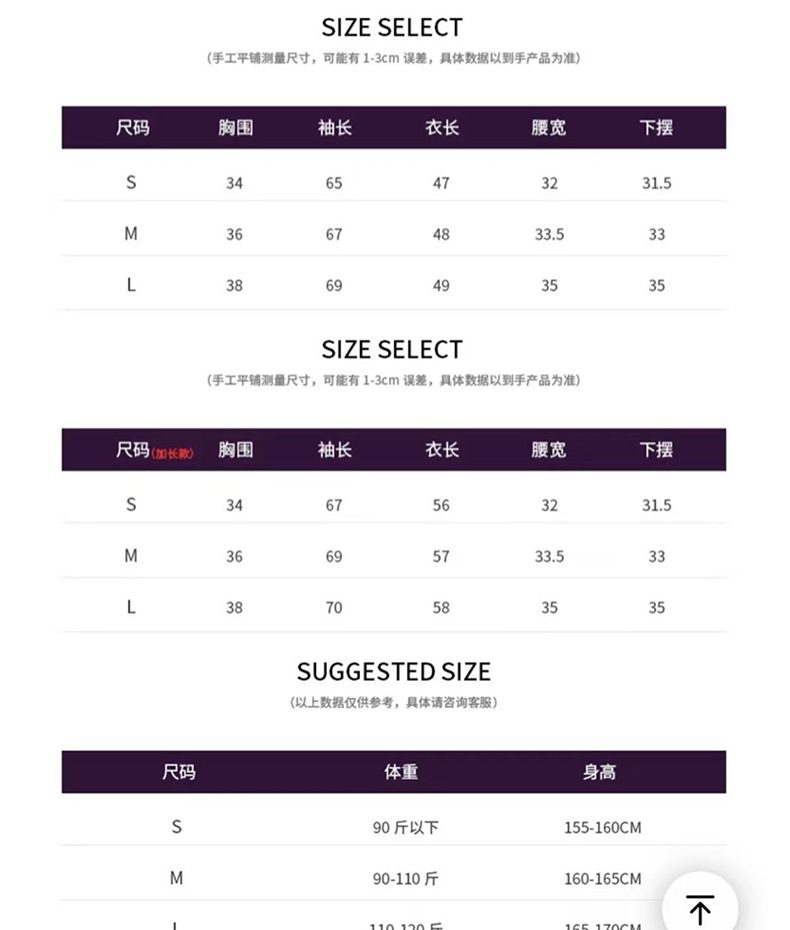Click sleeve length value 70

pos(334,607)
